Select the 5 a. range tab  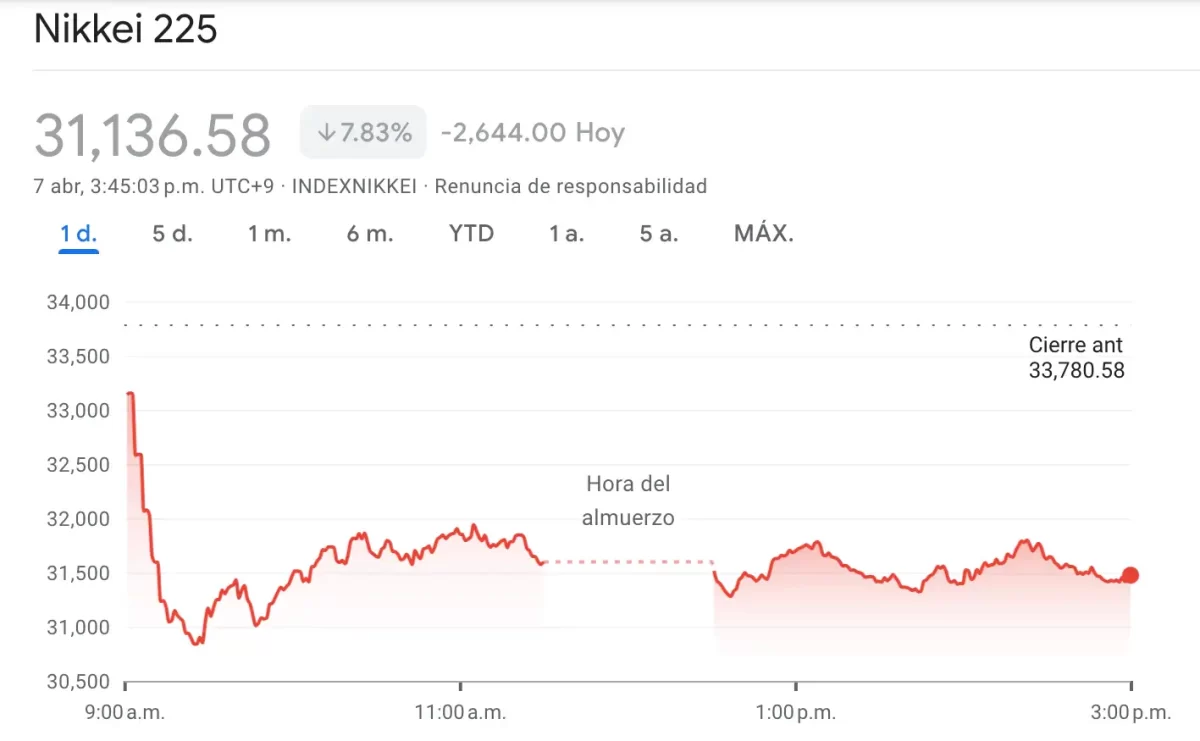click(x=659, y=234)
